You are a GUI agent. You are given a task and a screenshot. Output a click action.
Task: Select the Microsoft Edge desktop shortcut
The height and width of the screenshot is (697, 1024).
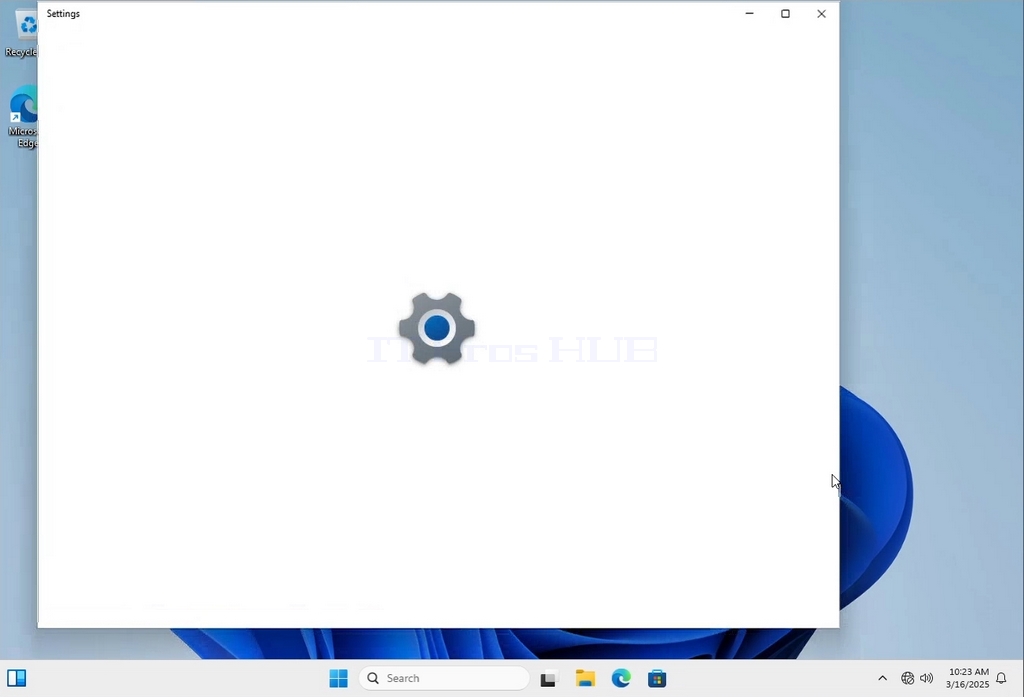tap(23, 116)
